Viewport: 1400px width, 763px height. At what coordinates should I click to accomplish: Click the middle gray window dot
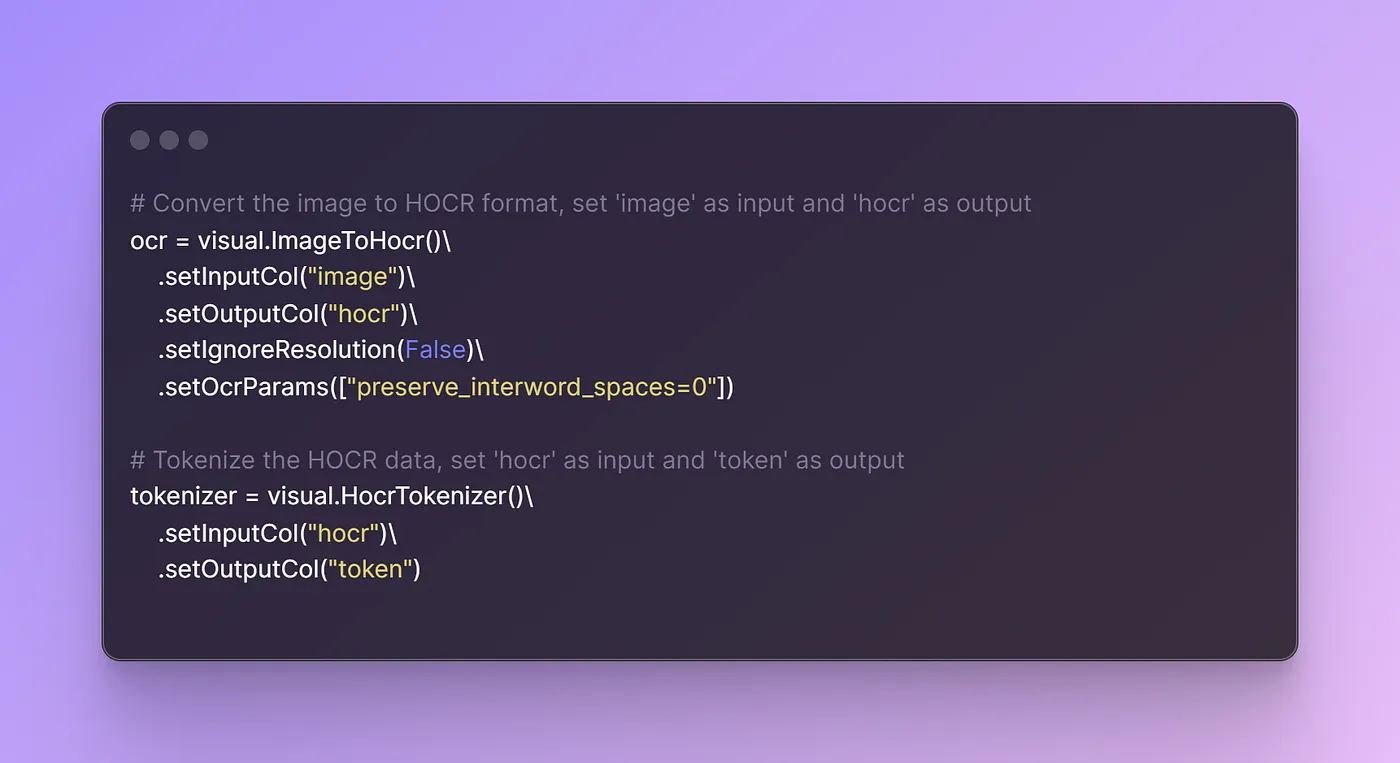click(169, 140)
